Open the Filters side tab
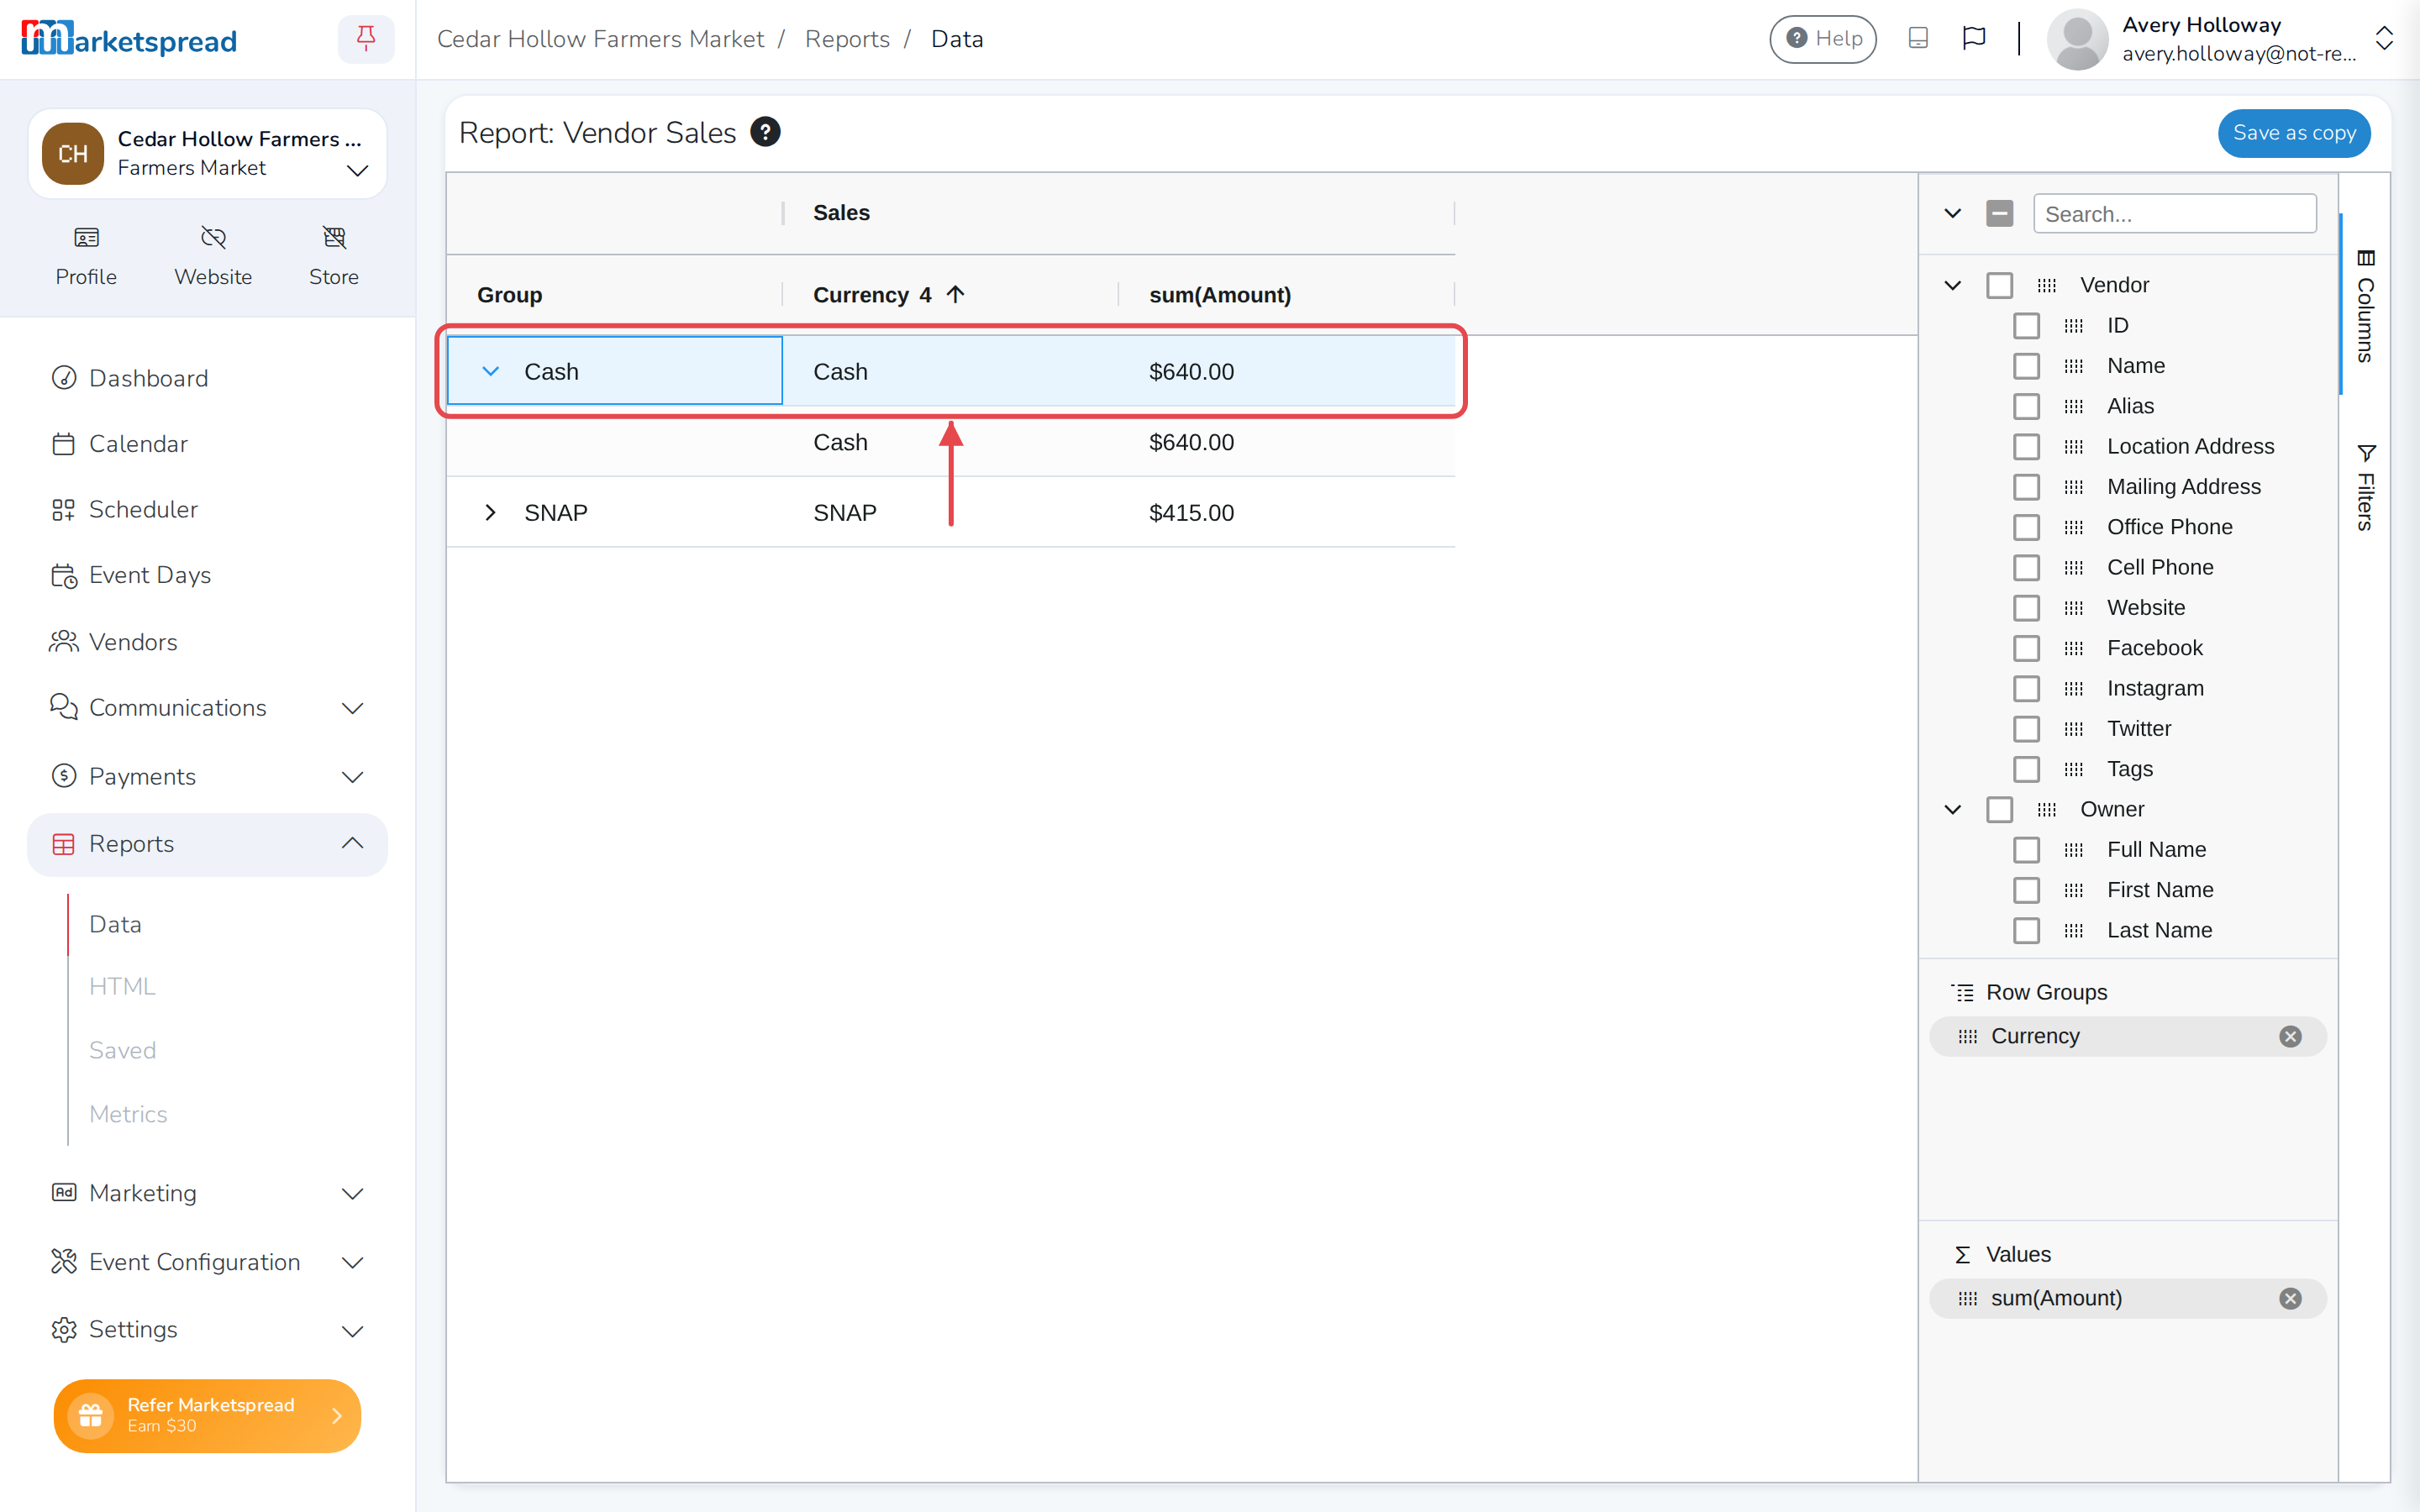This screenshot has width=2420, height=1512. coord(2365,488)
